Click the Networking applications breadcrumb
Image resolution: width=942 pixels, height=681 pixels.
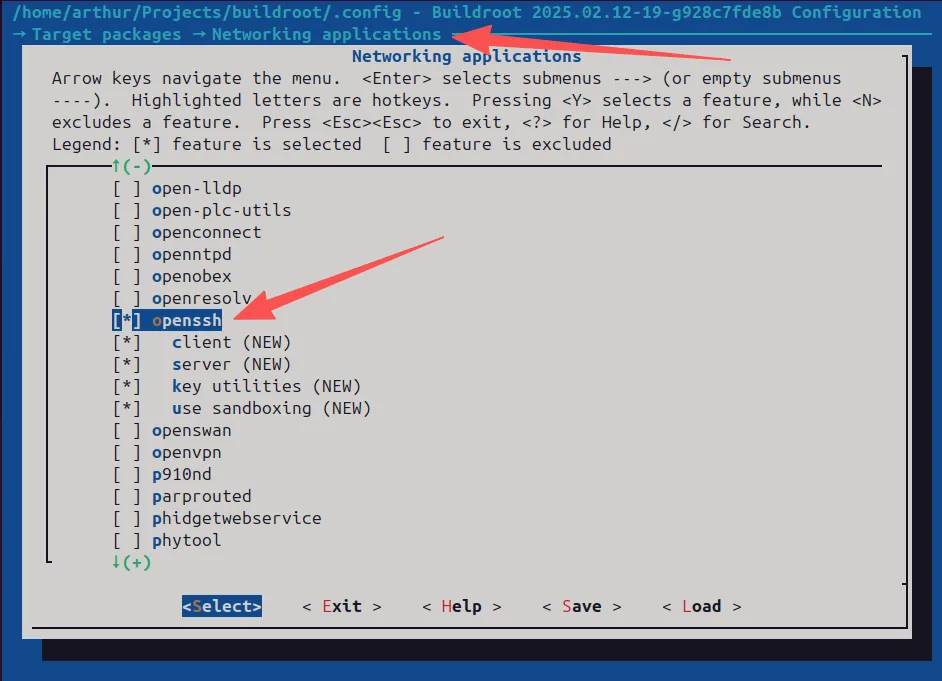coord(326,35)
